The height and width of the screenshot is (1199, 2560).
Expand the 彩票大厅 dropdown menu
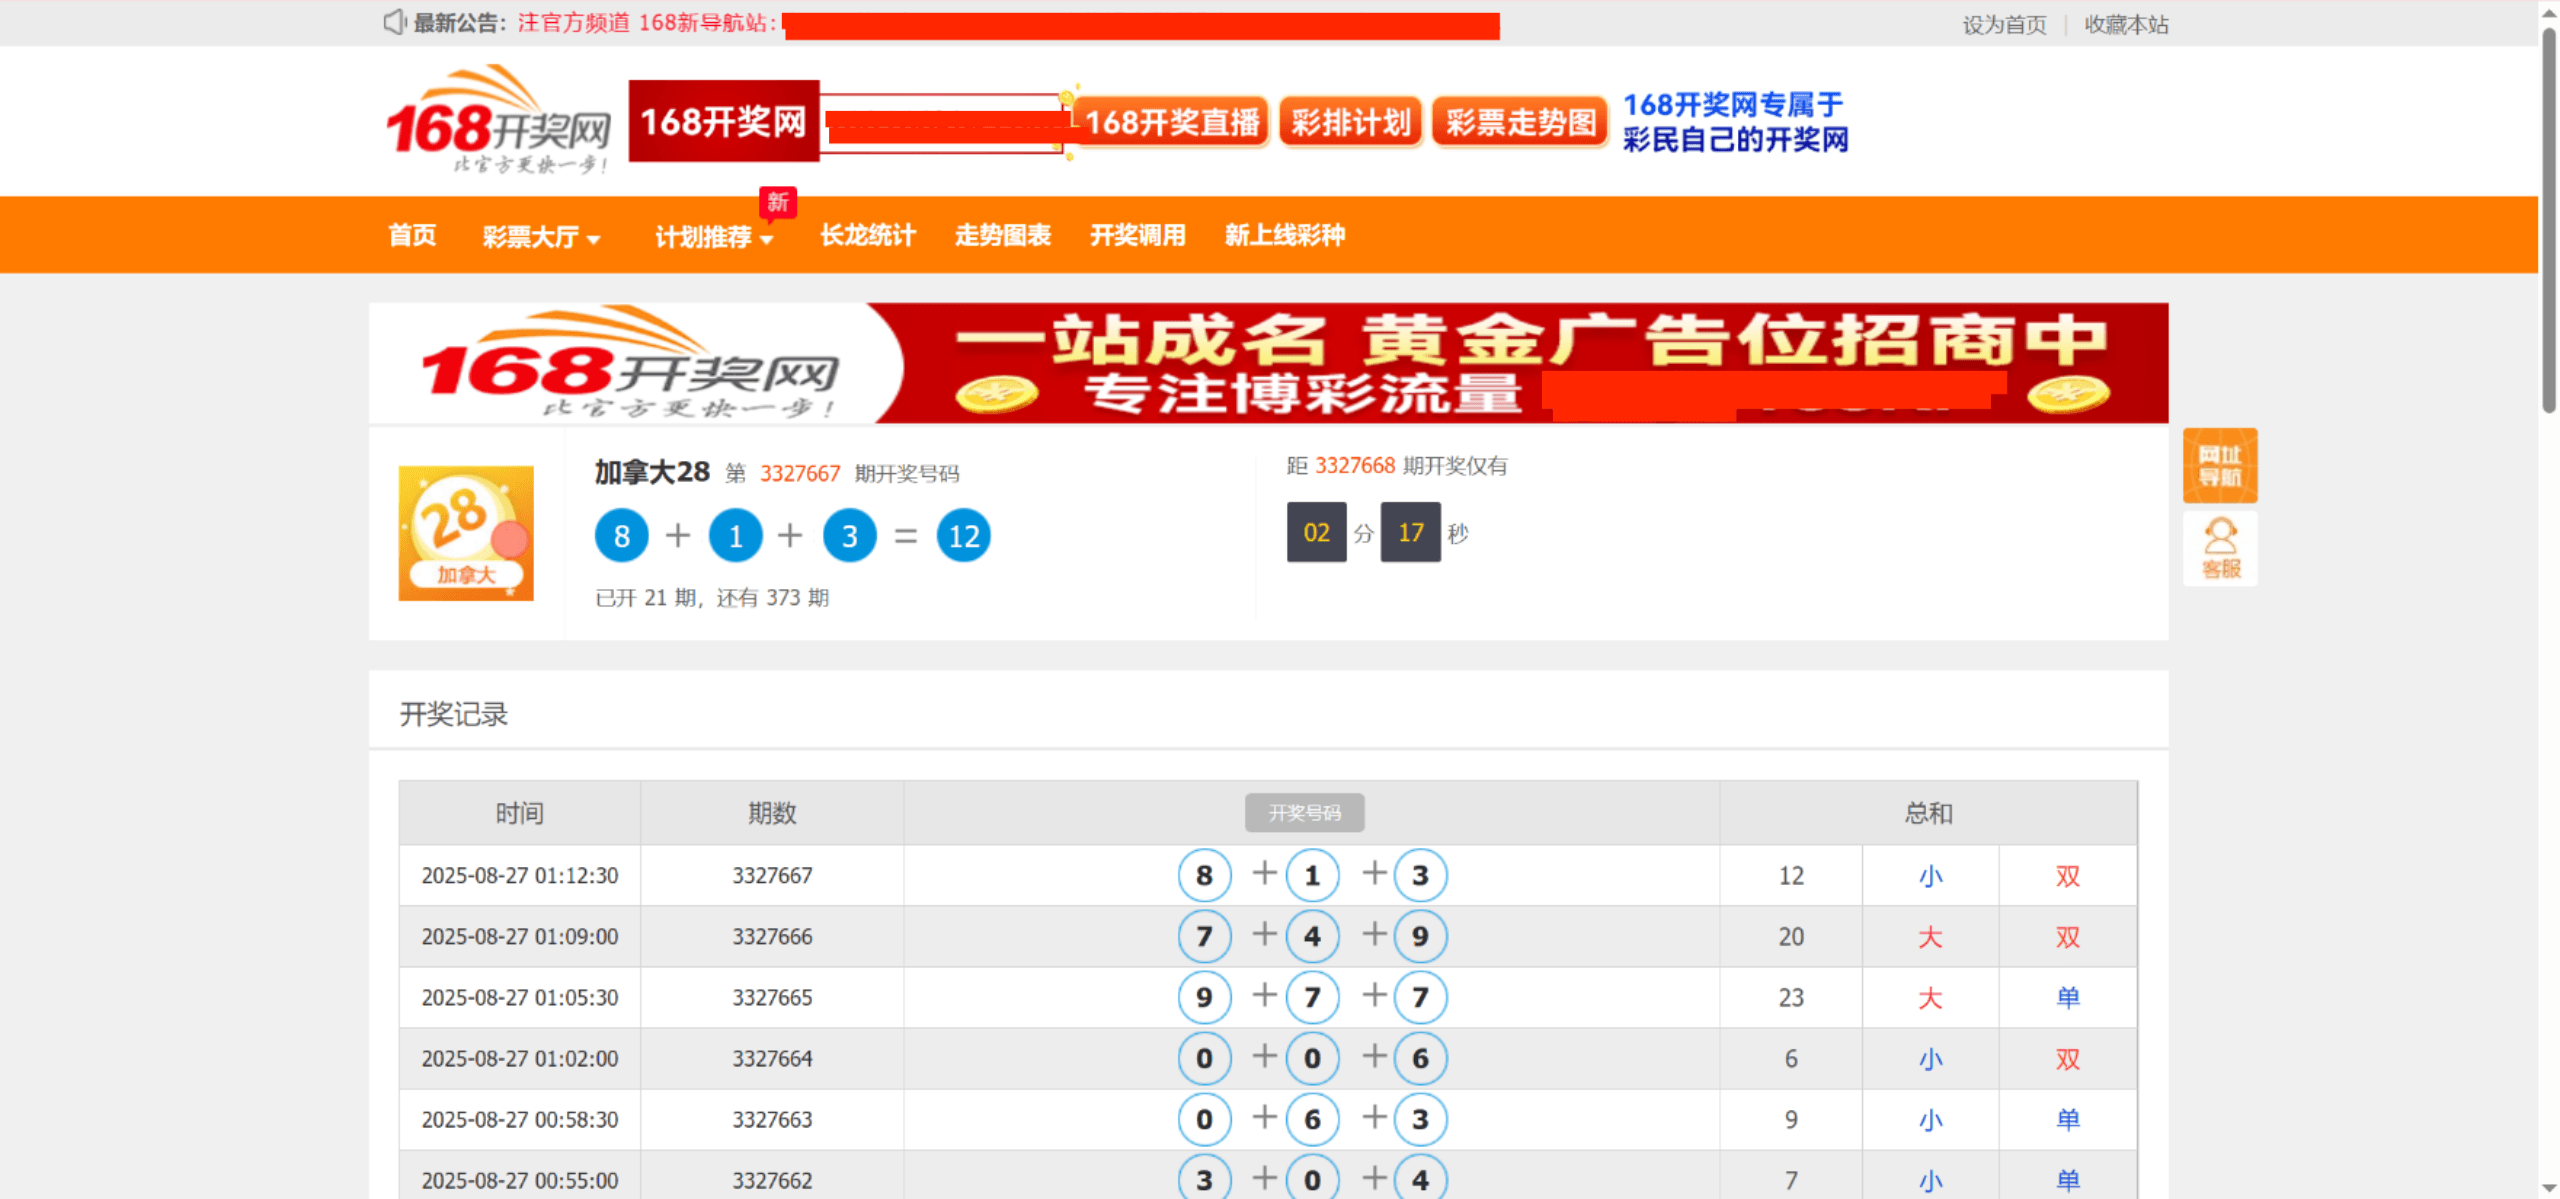point(541,237)
